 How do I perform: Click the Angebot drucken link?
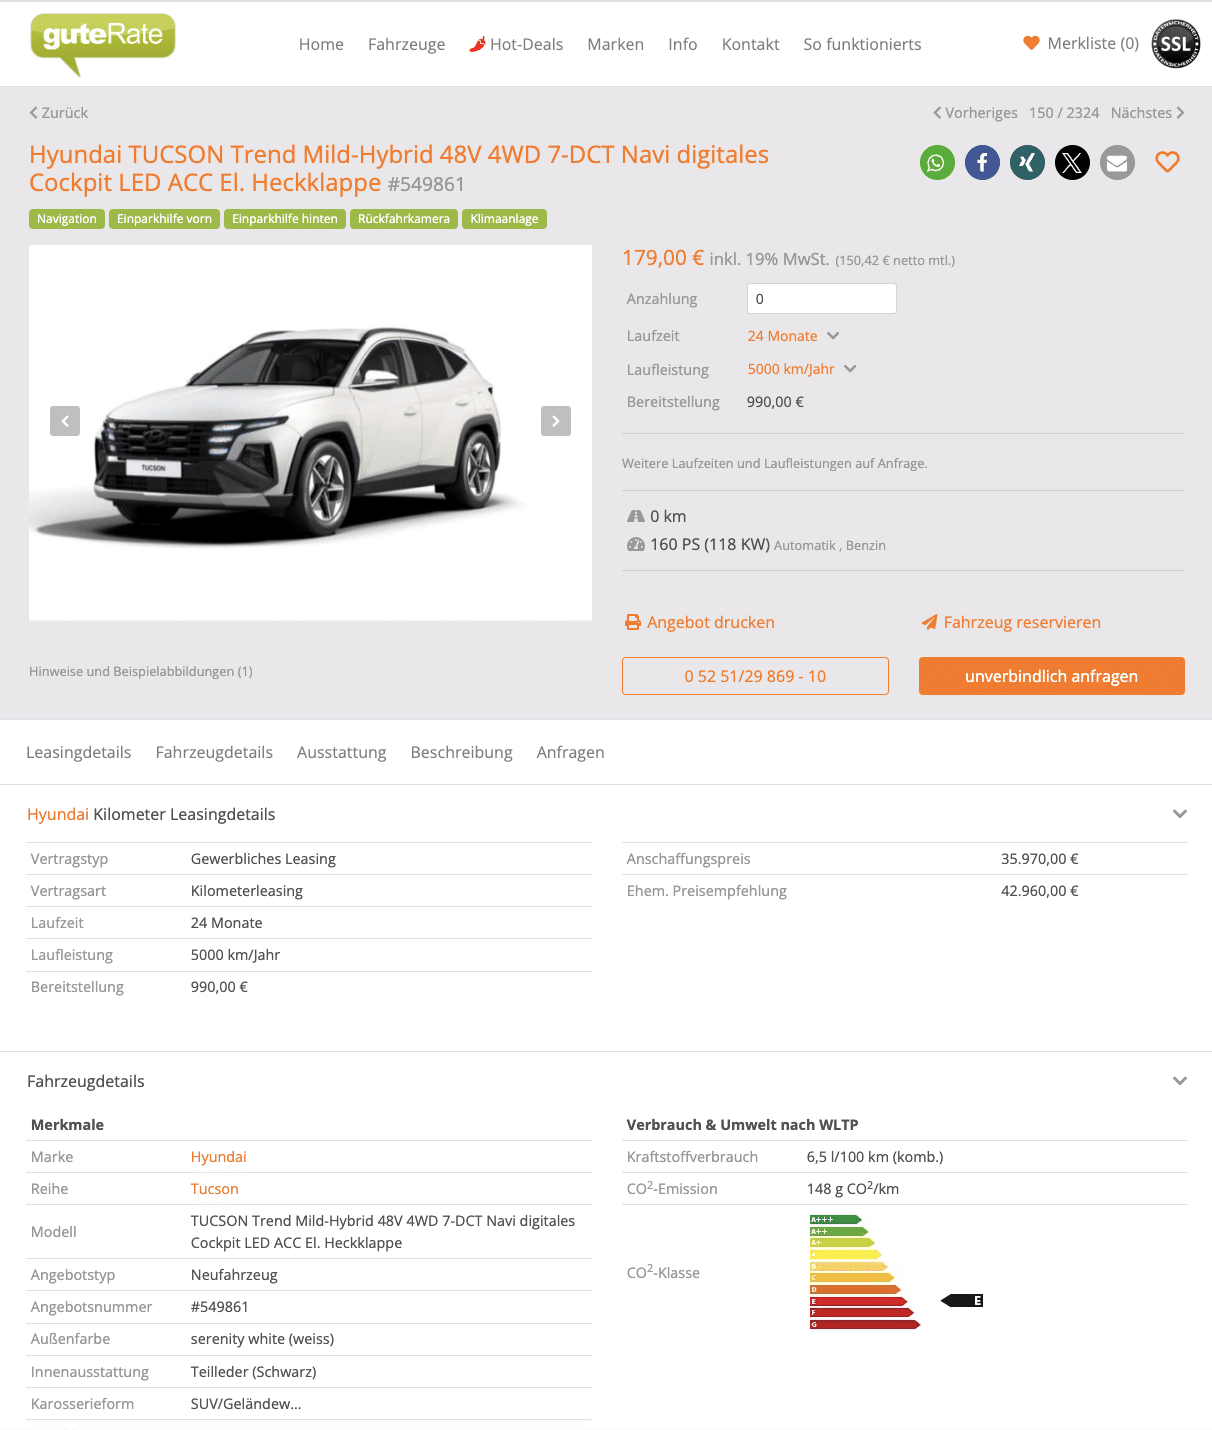(x=699, y=622)
